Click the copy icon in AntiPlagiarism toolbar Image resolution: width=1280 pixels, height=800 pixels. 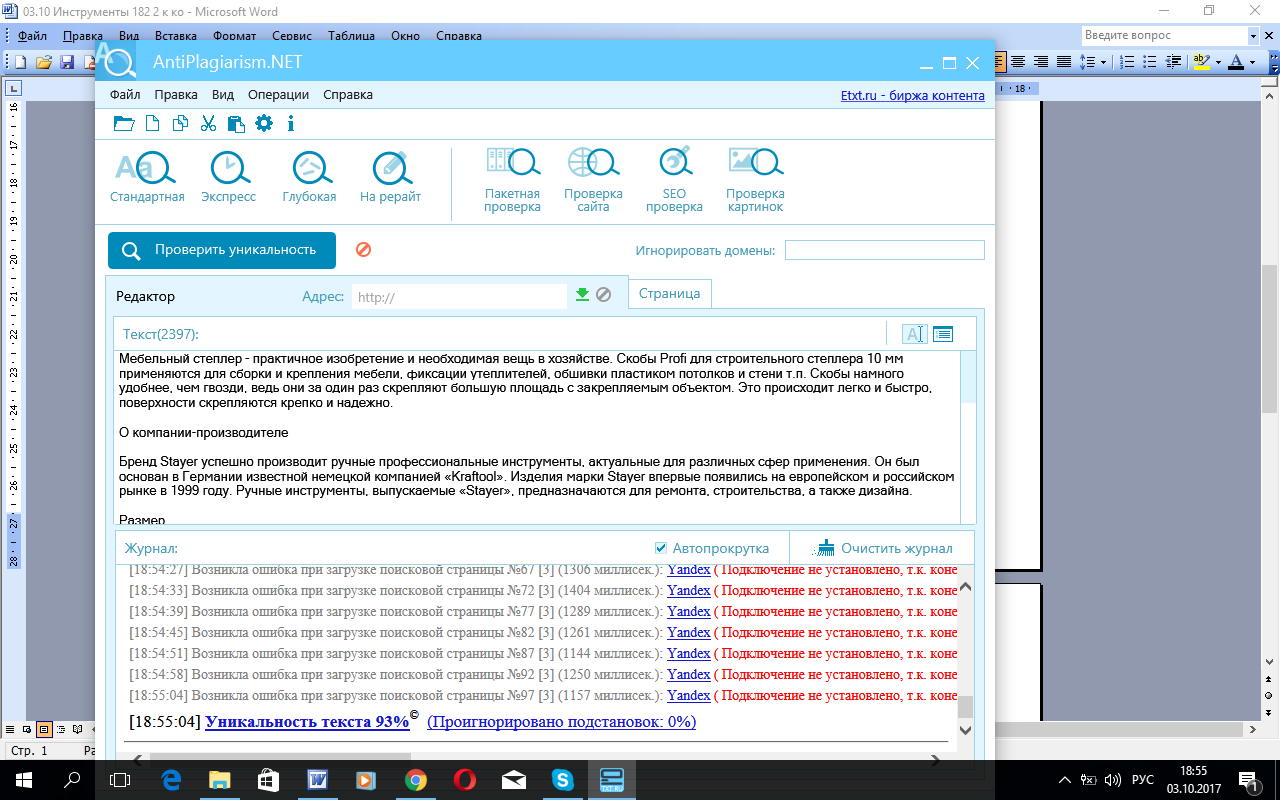tap(181, 124)
